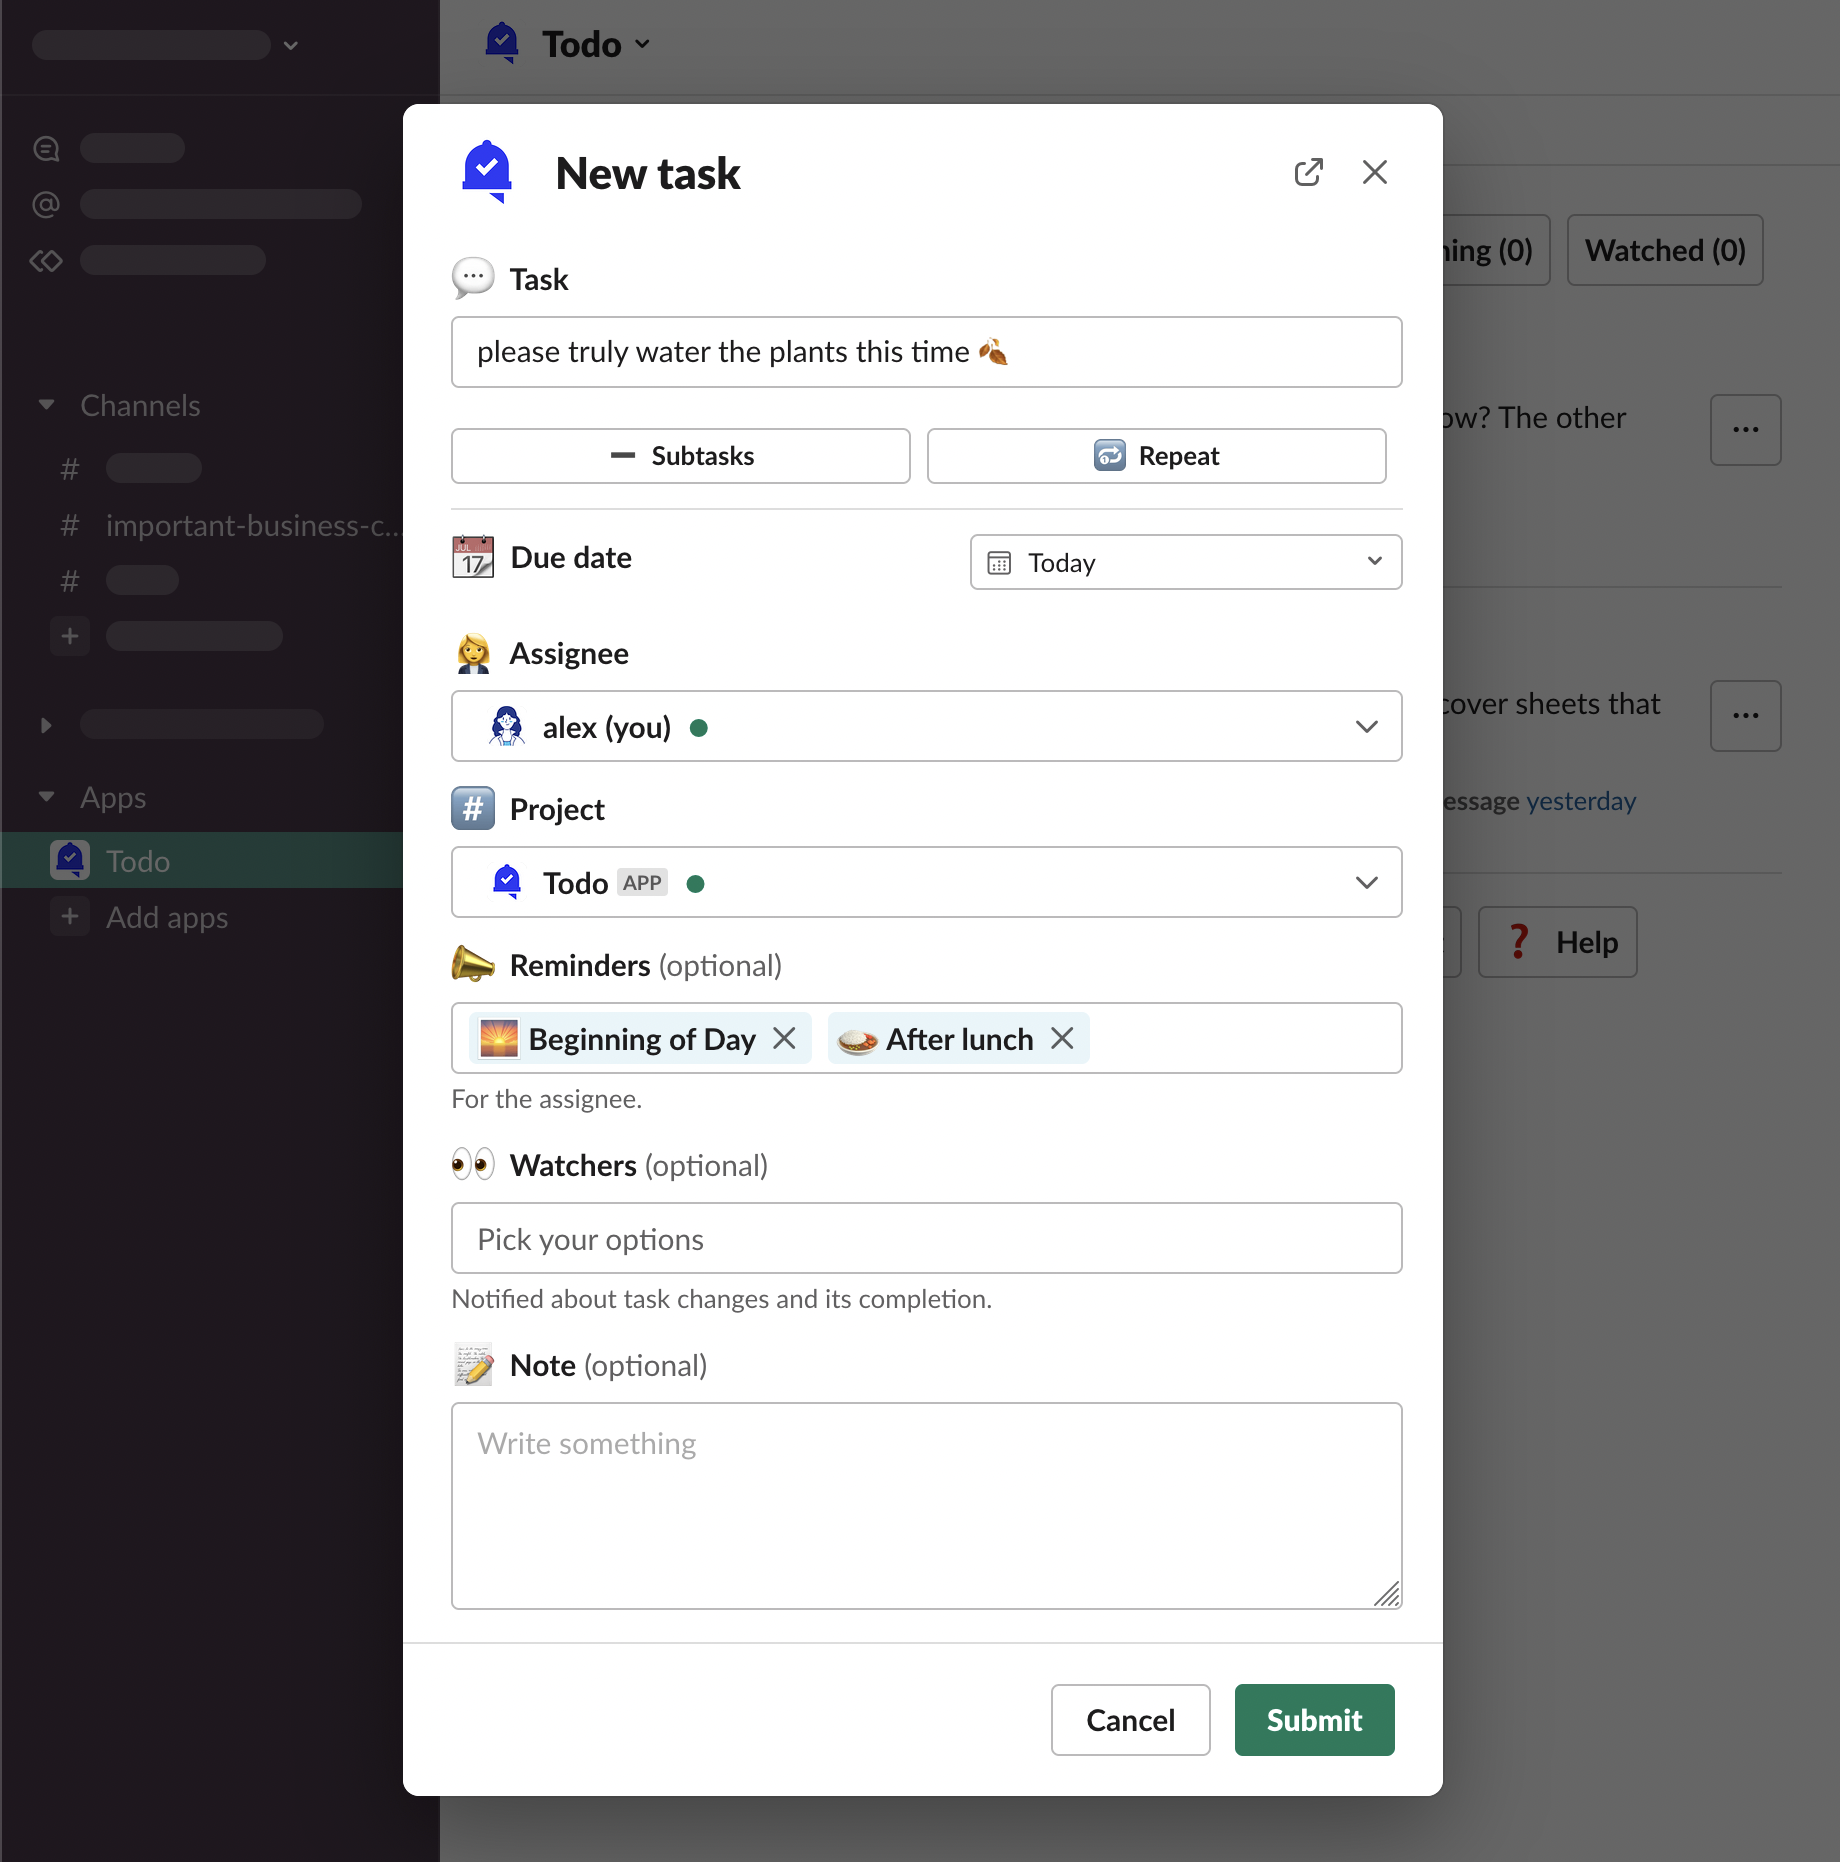Close the New task dialog
The width and height of the screenshot is (1840, 1862).
coord(1375,173)
